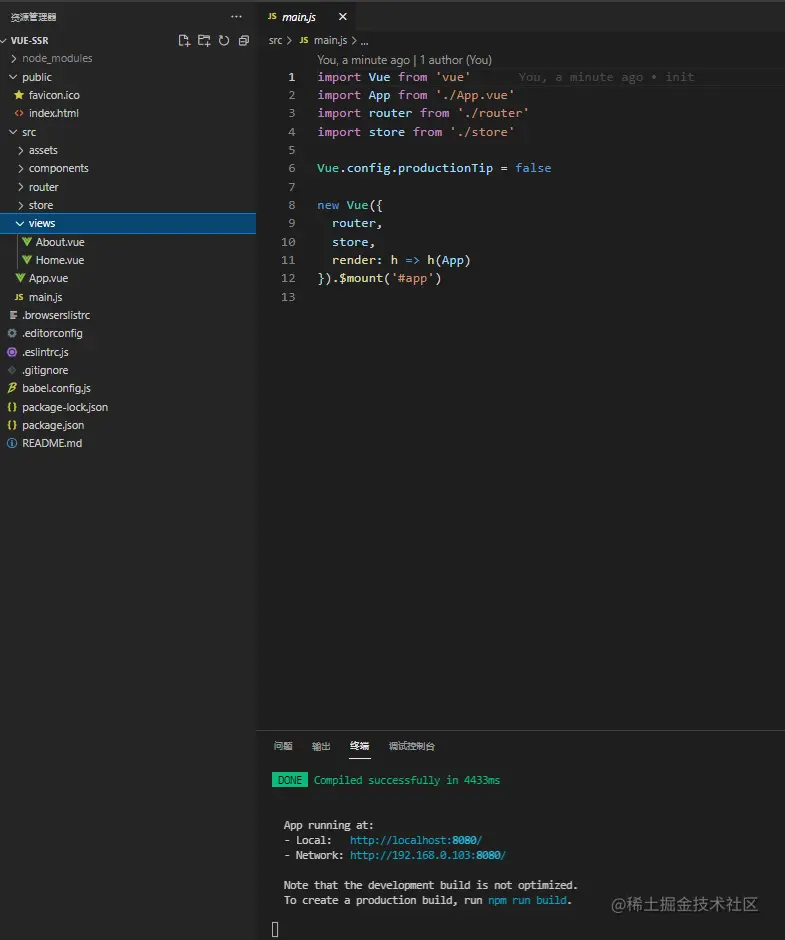Click the ESLint icon beside .eslintrc.js
This screenshot has height=940, width=785.
(x=11, y=352)
